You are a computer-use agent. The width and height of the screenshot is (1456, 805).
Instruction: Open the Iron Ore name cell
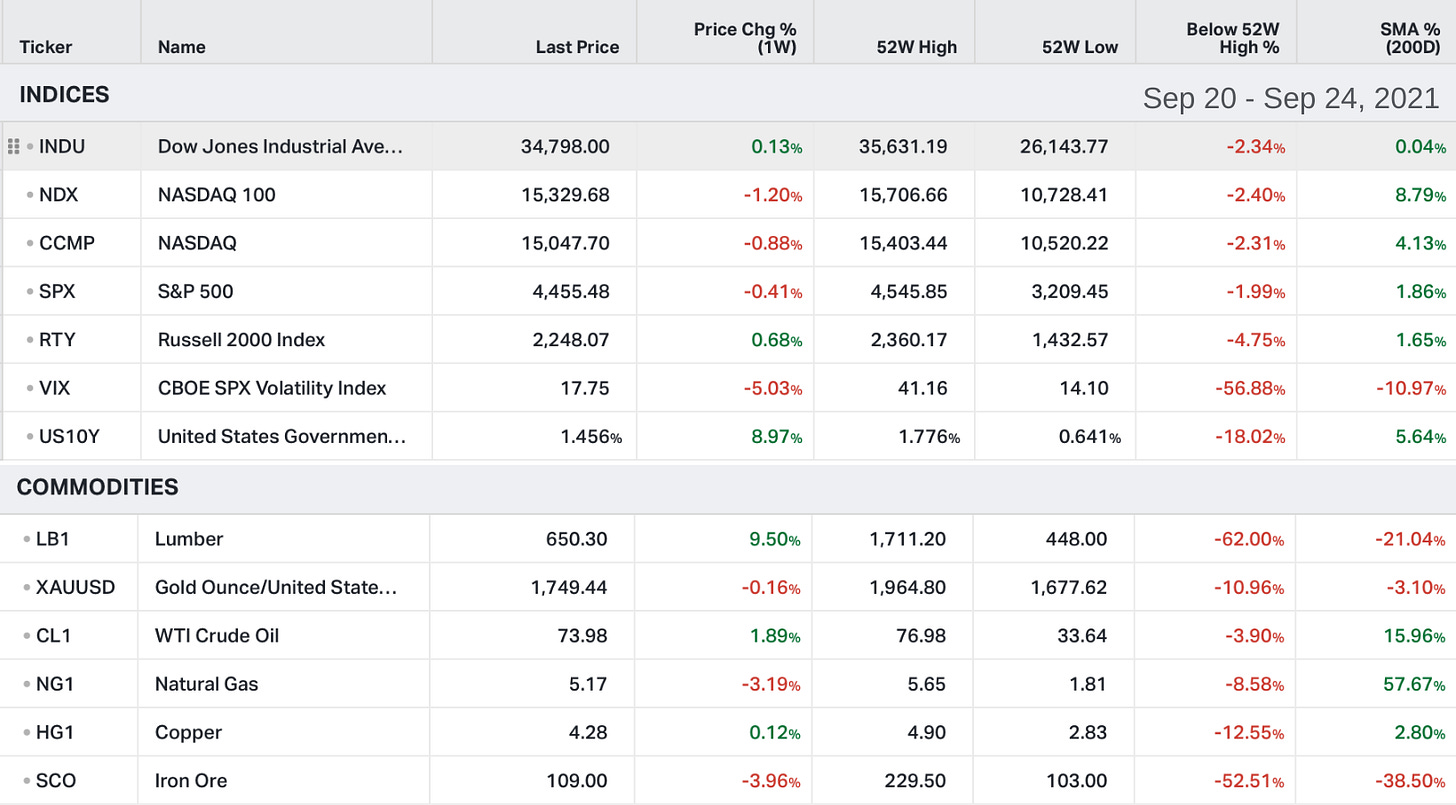[x=191, y=781]
